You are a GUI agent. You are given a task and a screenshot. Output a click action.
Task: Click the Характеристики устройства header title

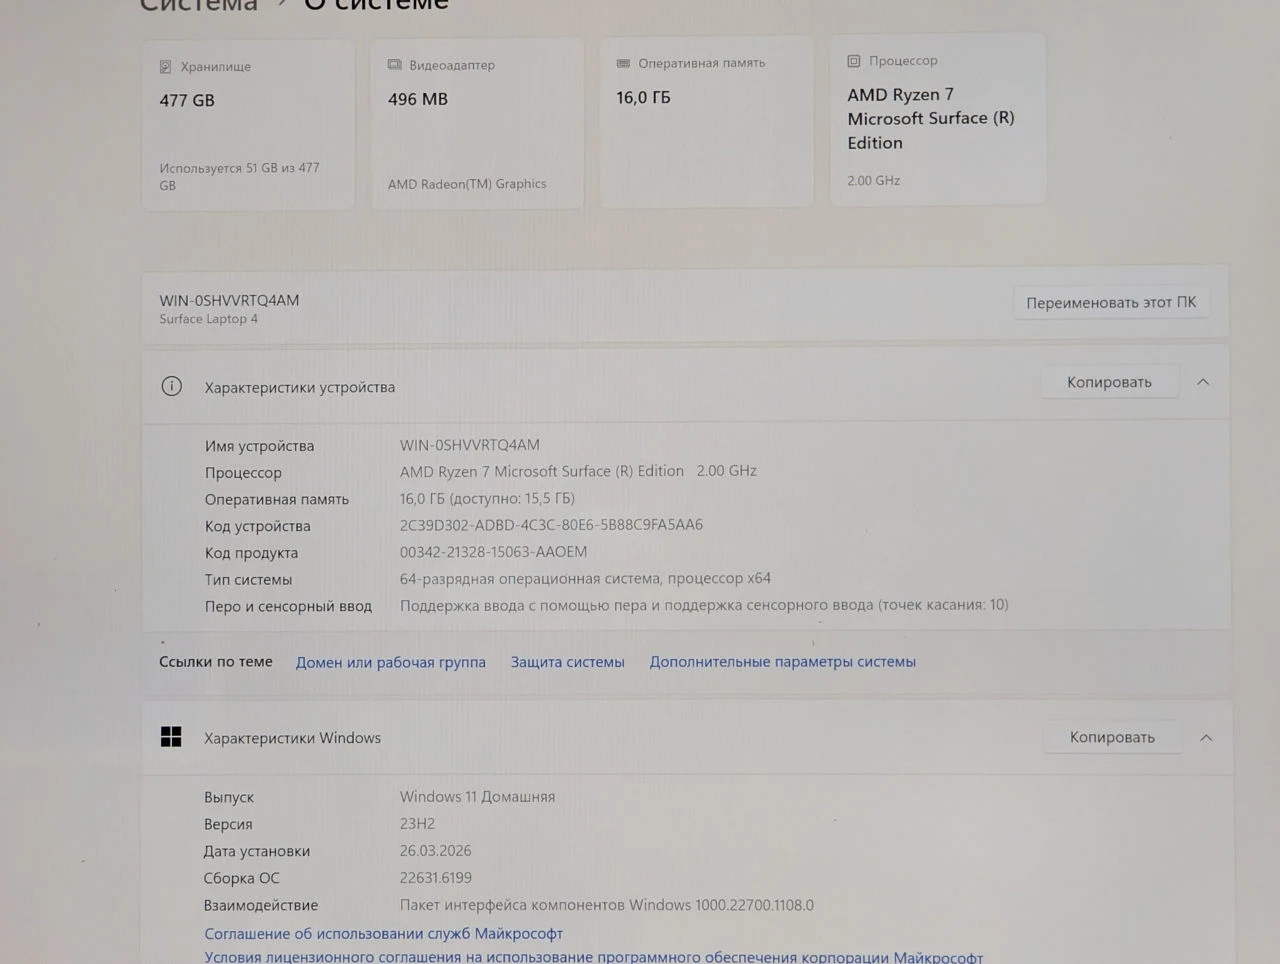[300, 387]
